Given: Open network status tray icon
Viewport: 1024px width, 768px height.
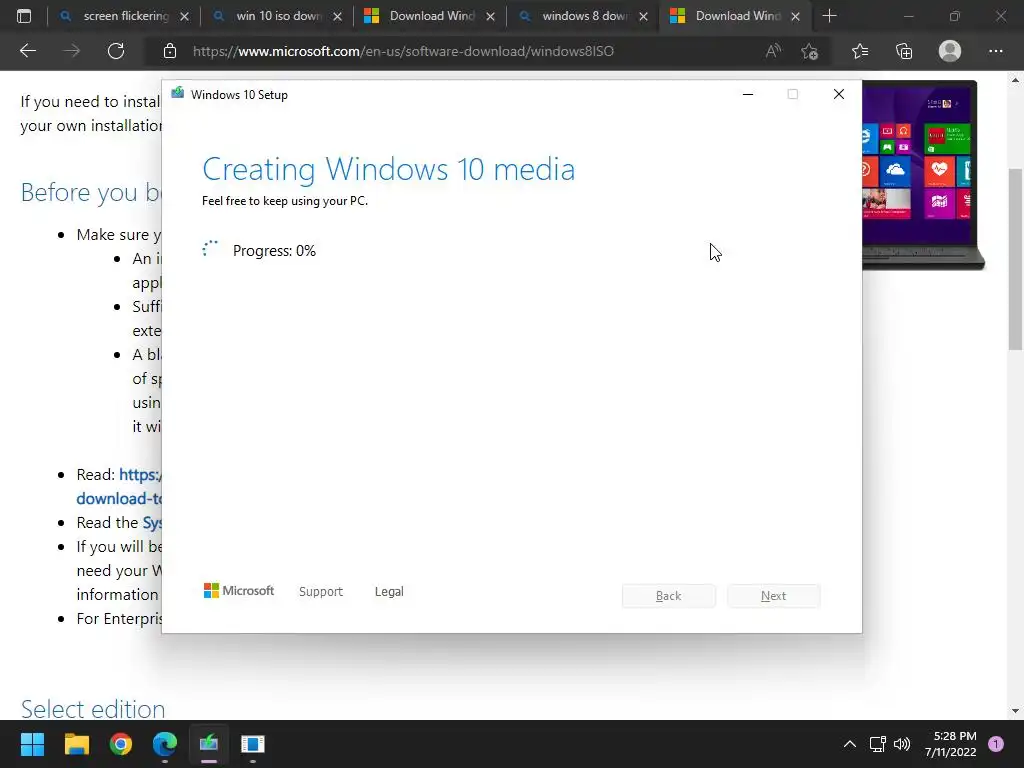Looking at the screenshot, I should 877,744.
